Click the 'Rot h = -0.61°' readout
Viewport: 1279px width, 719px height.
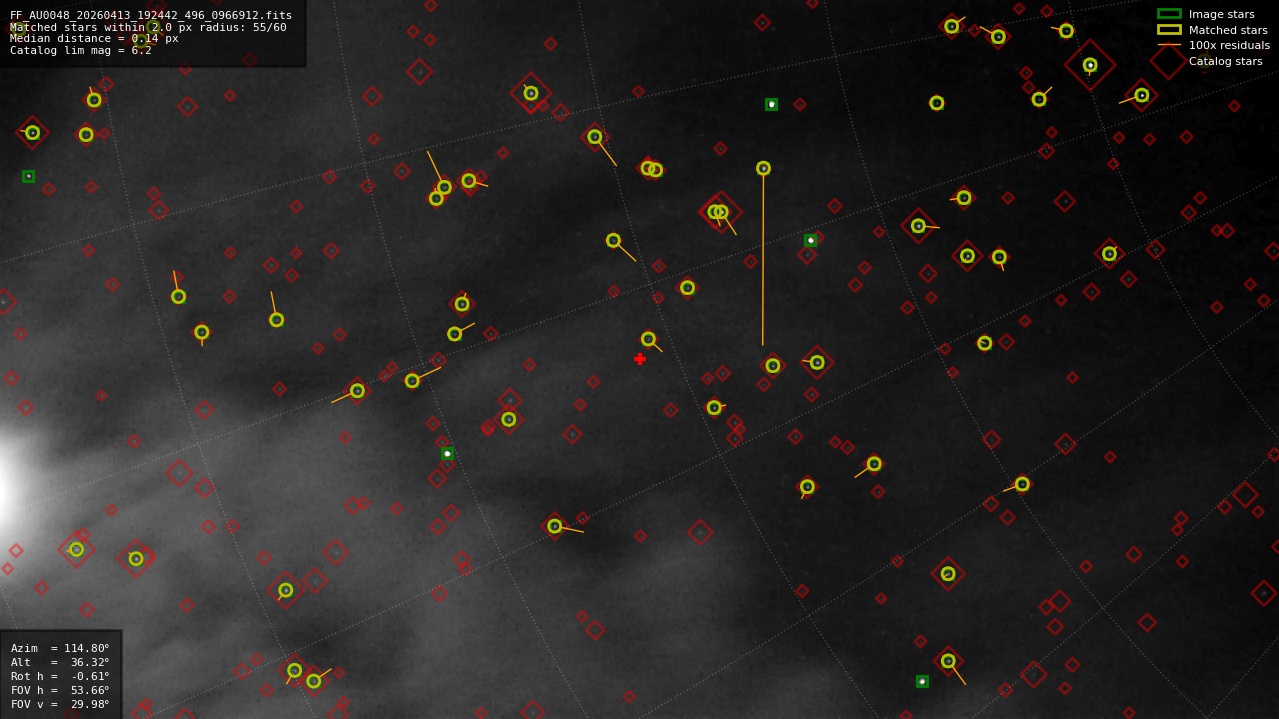[60, 676]
